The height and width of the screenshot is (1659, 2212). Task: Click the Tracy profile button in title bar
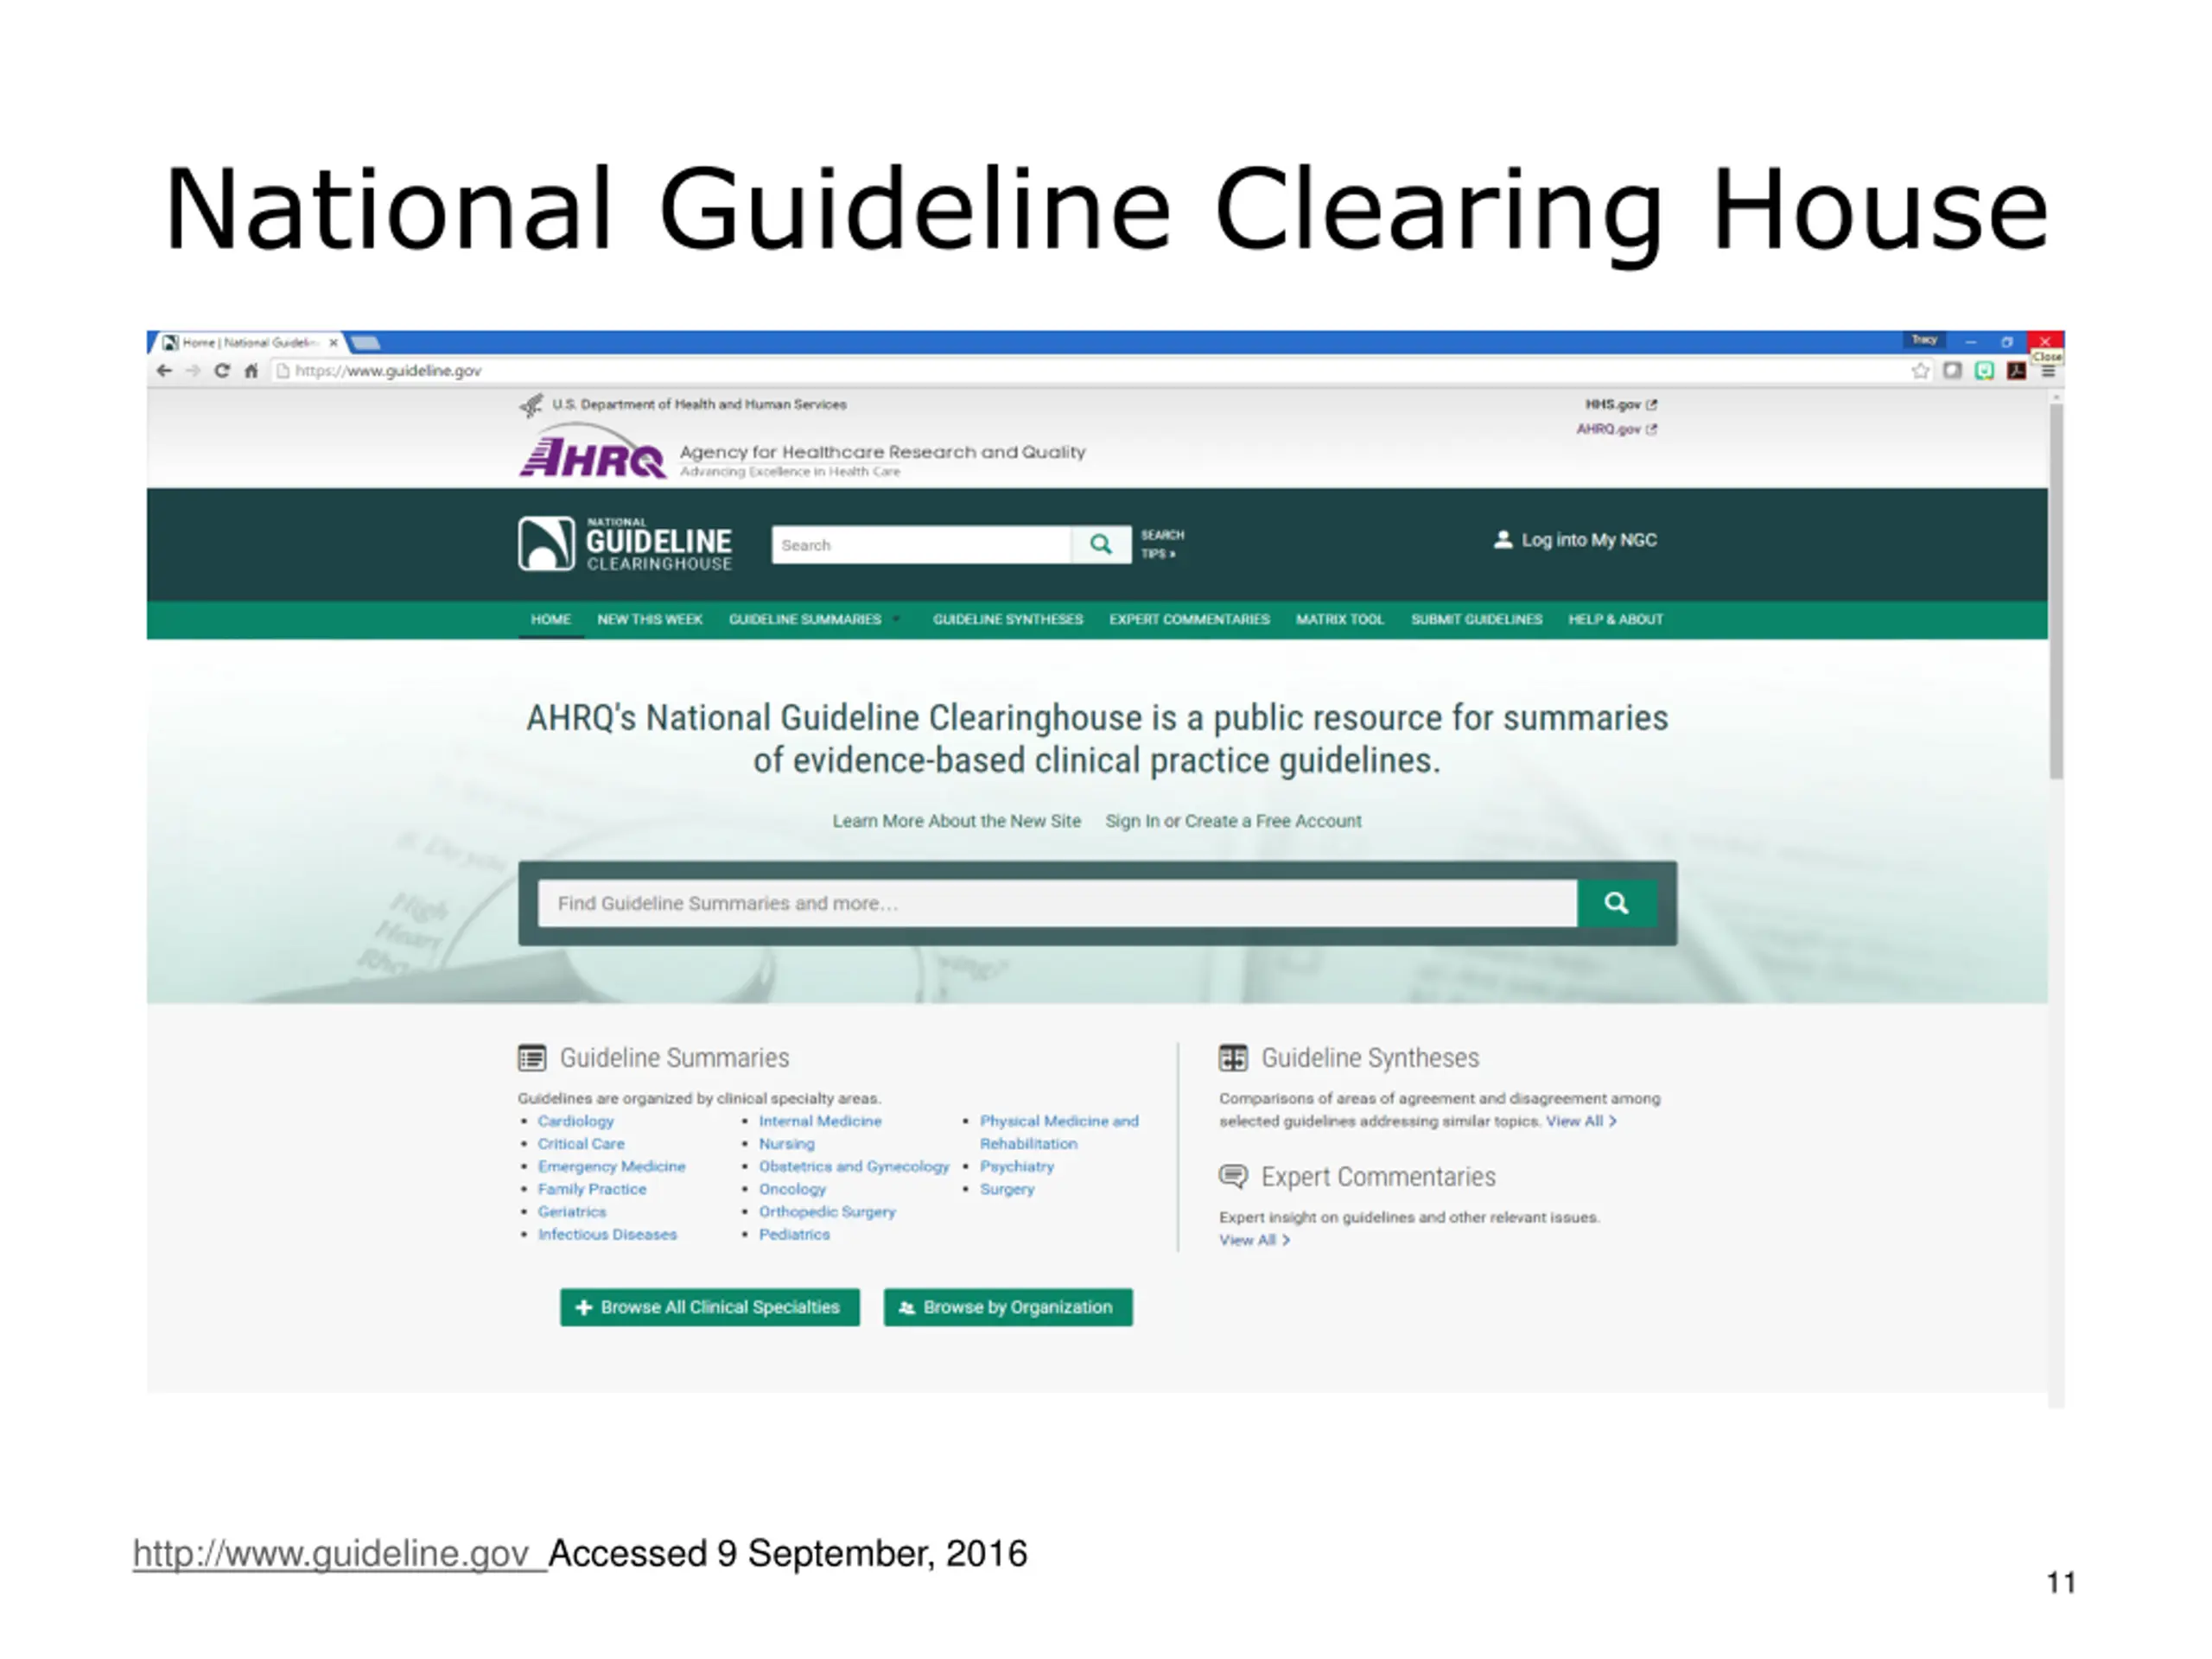pyautogui.click(x=1924, y=340)
